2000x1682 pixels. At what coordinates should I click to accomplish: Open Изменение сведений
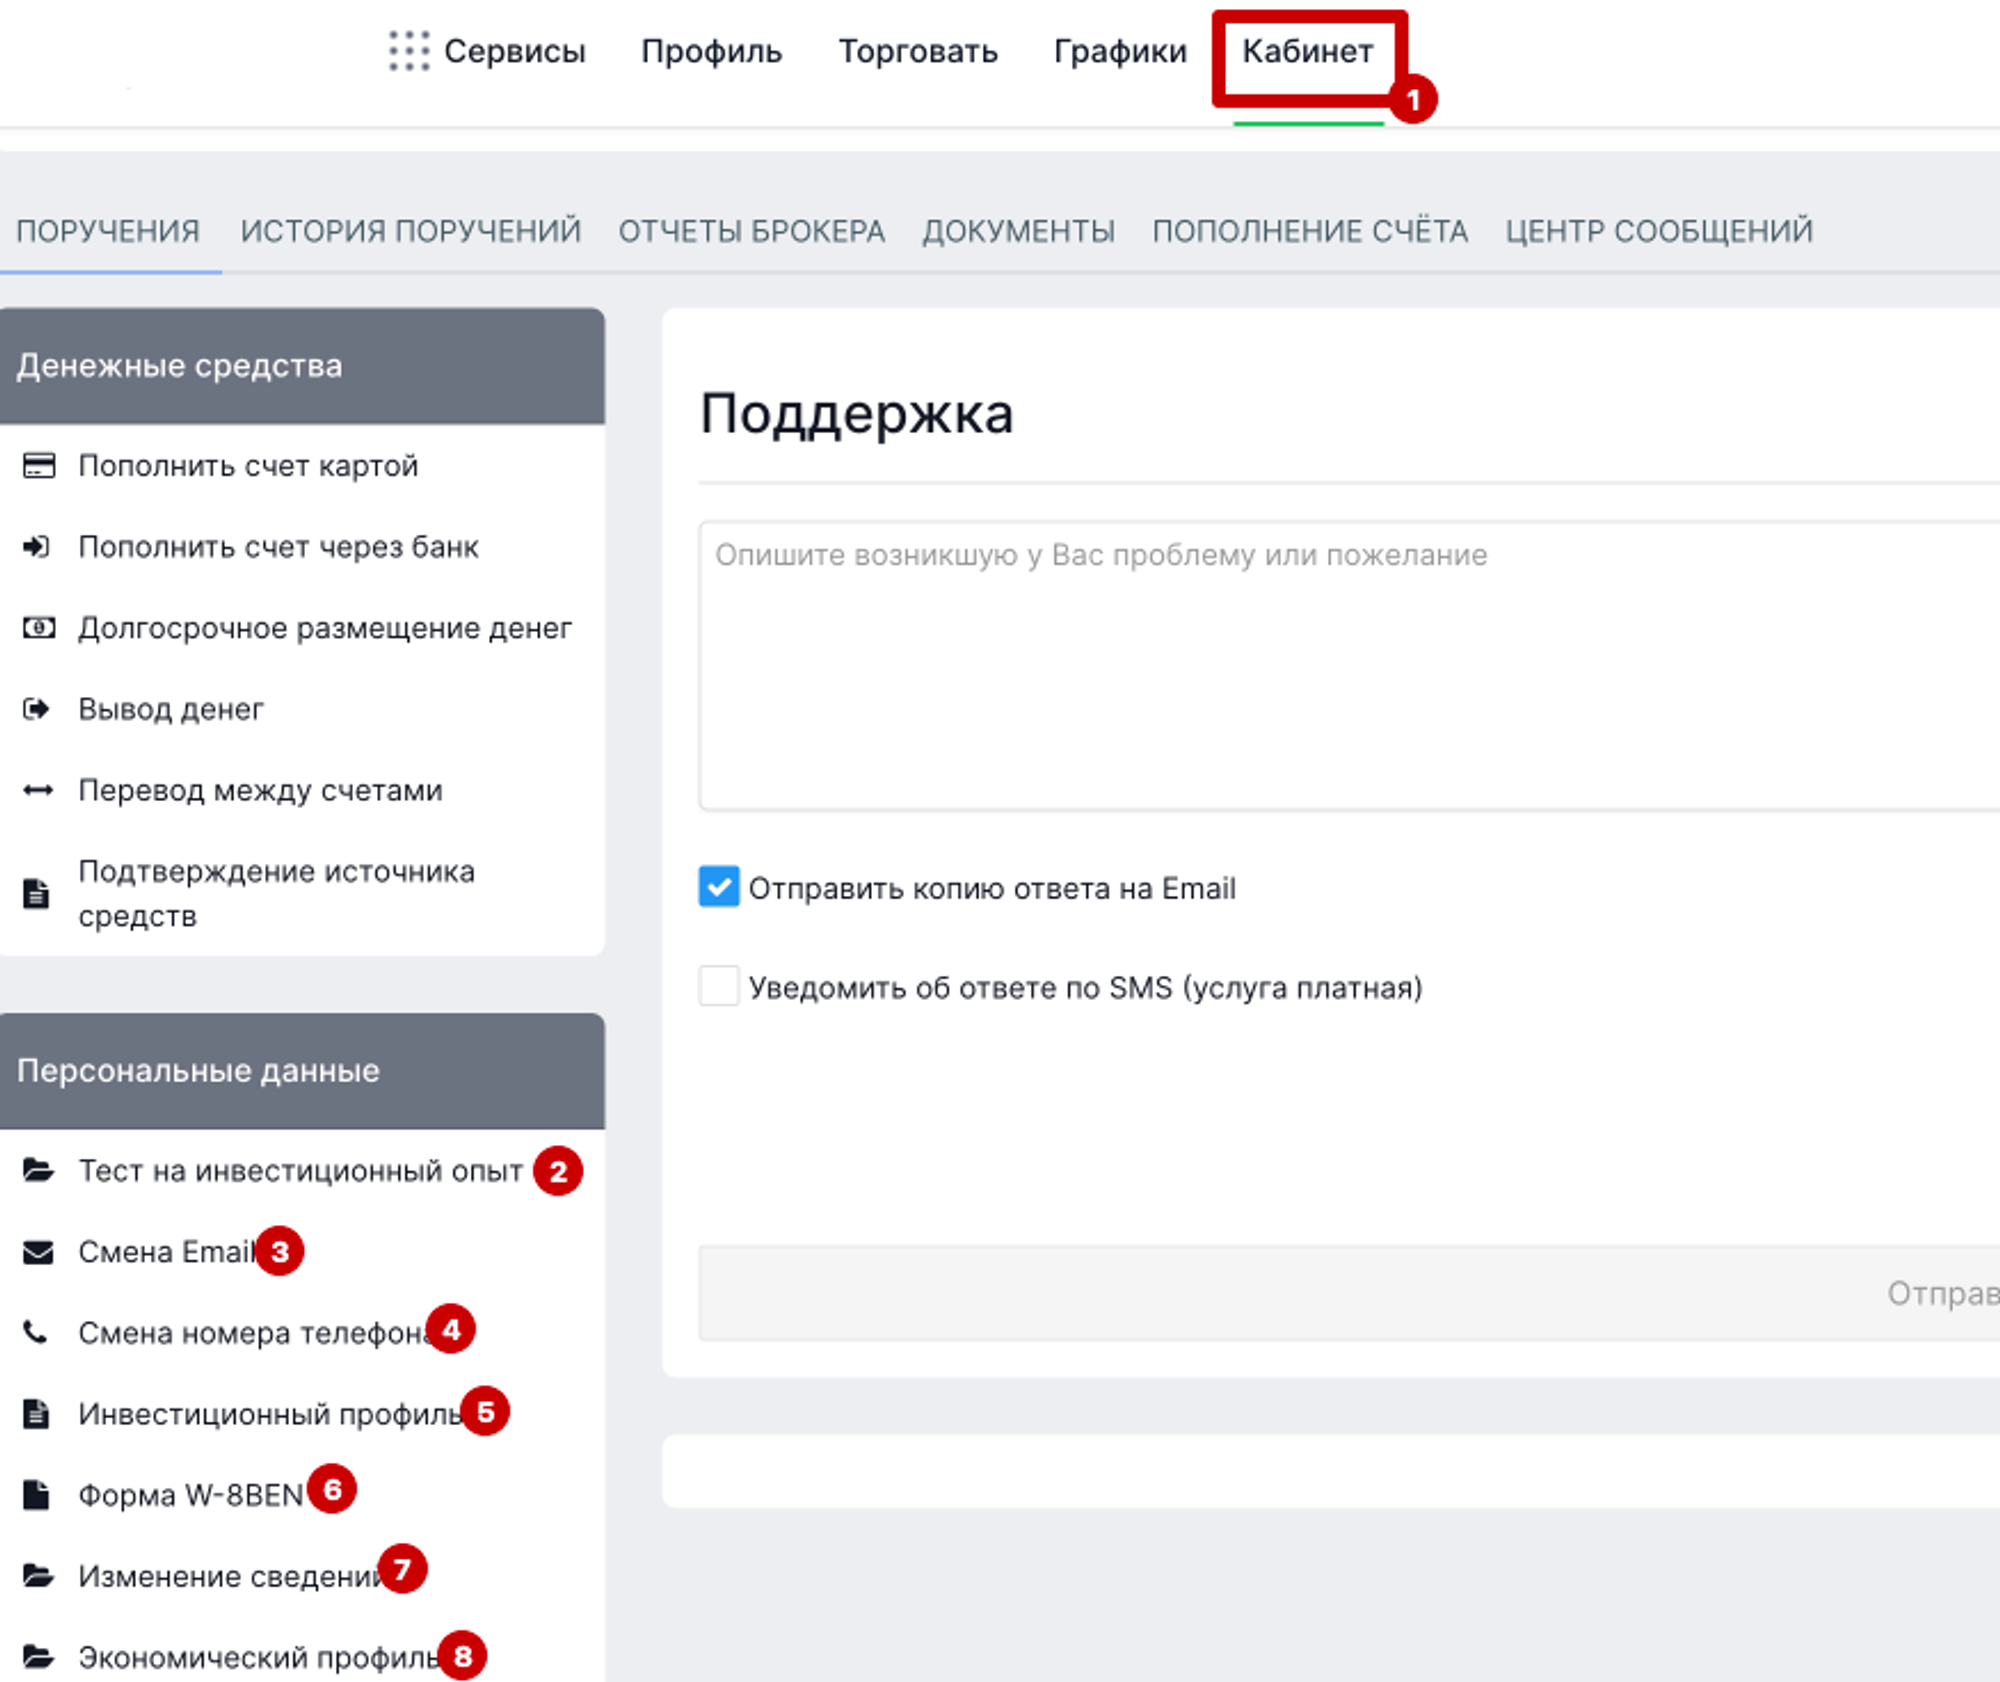[230, 1575]
